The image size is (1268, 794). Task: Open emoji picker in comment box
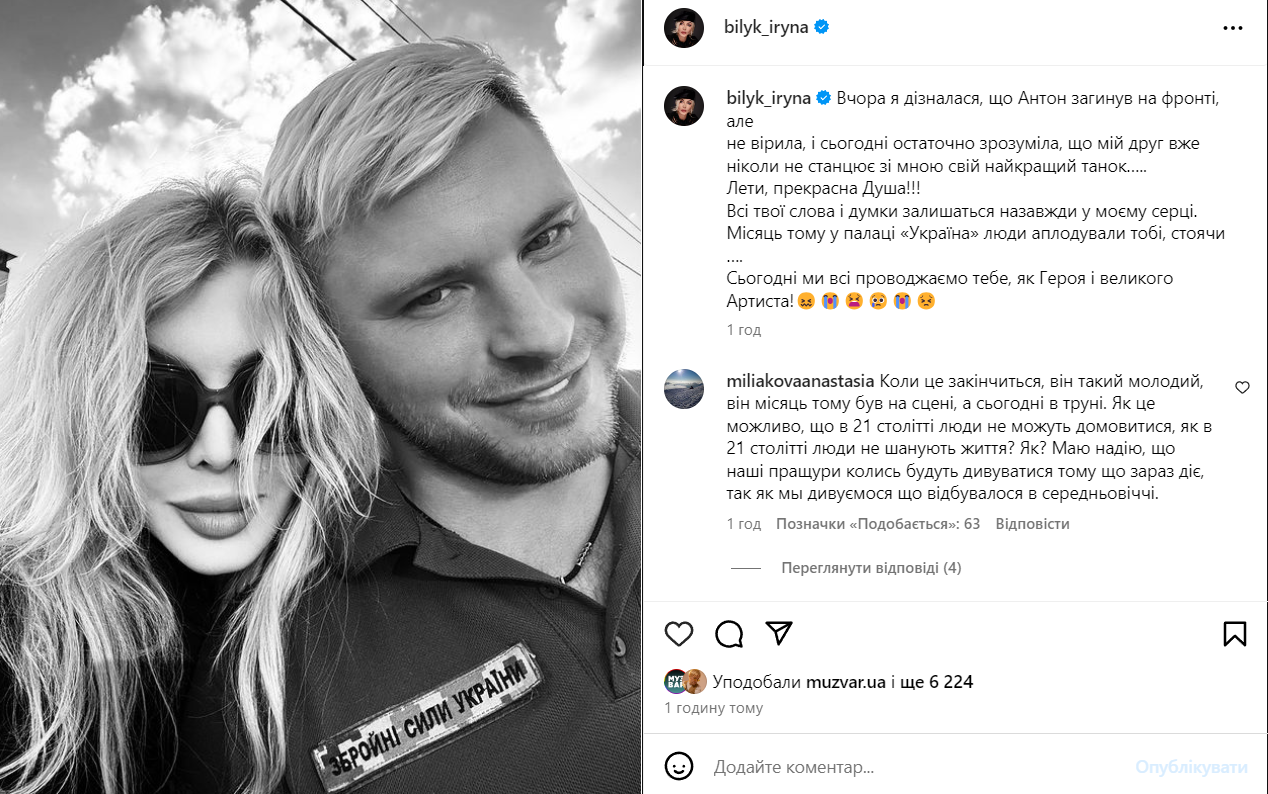tap(679, 767)
